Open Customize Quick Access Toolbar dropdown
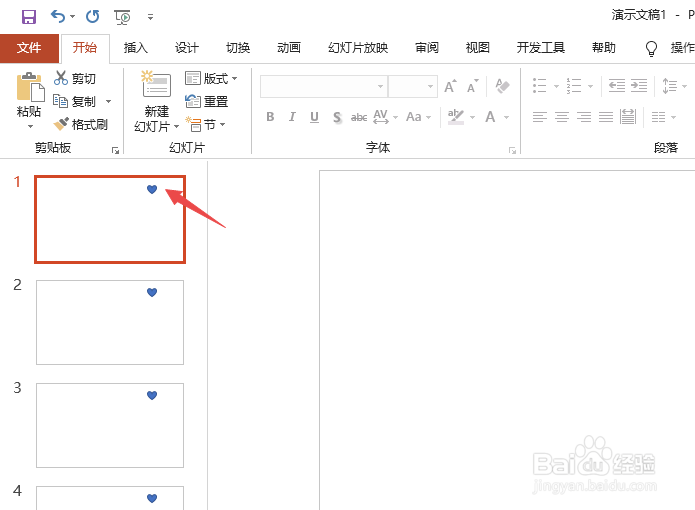Screen dimensions: 695x510 tap(150, 17)
